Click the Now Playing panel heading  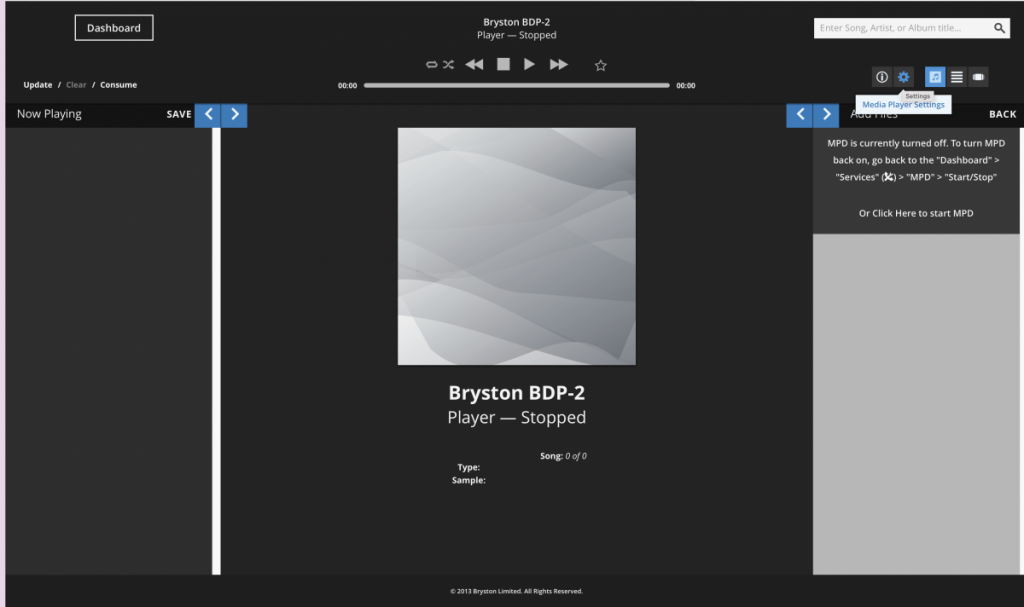[49, 114]
